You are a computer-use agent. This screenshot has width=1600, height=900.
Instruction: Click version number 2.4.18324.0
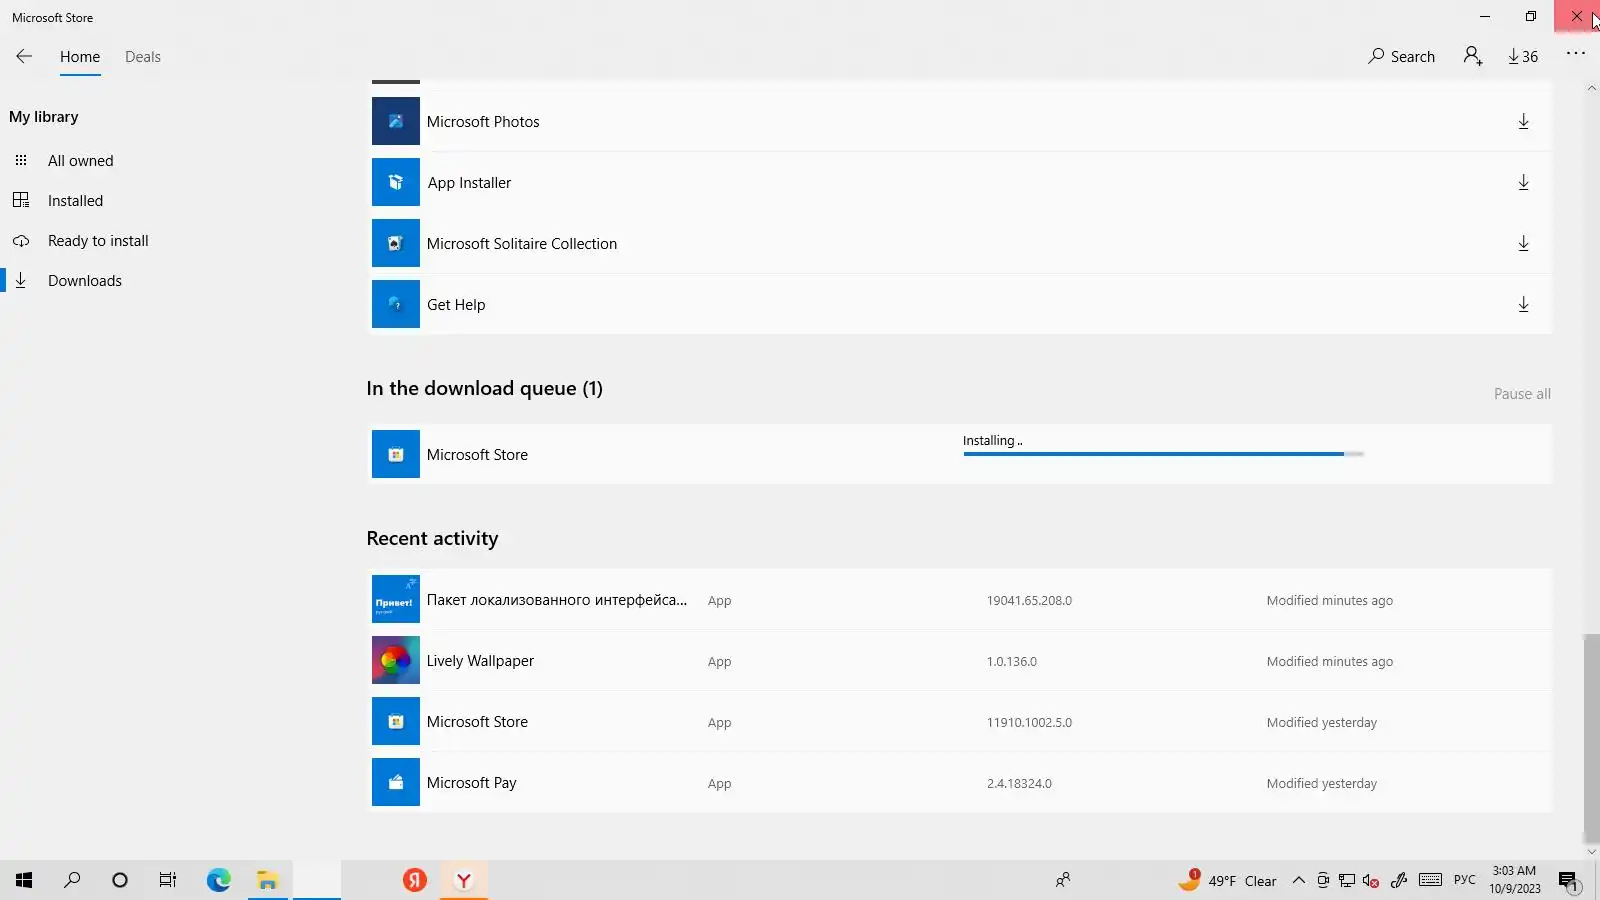click(x=1019, y=784)
